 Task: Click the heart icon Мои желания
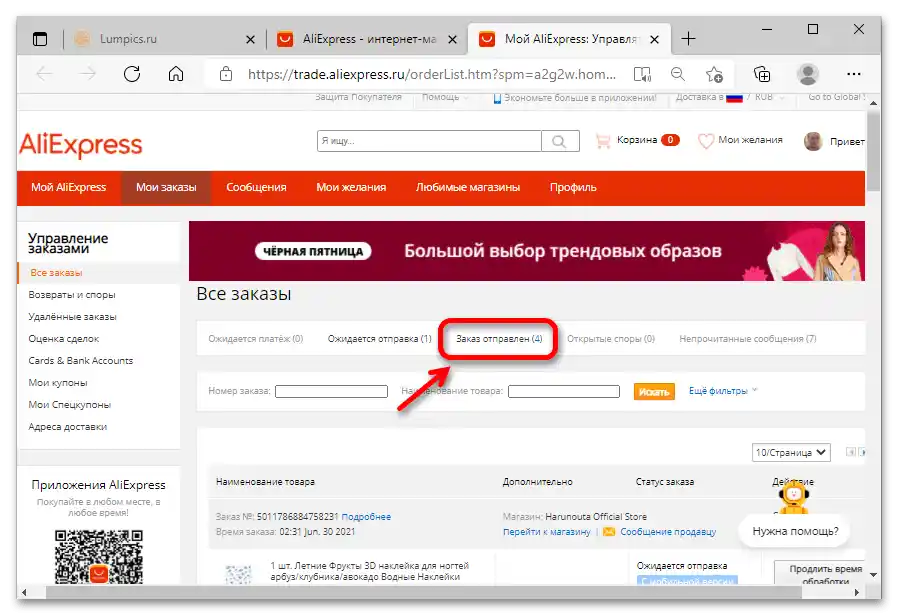click(706, 141)
